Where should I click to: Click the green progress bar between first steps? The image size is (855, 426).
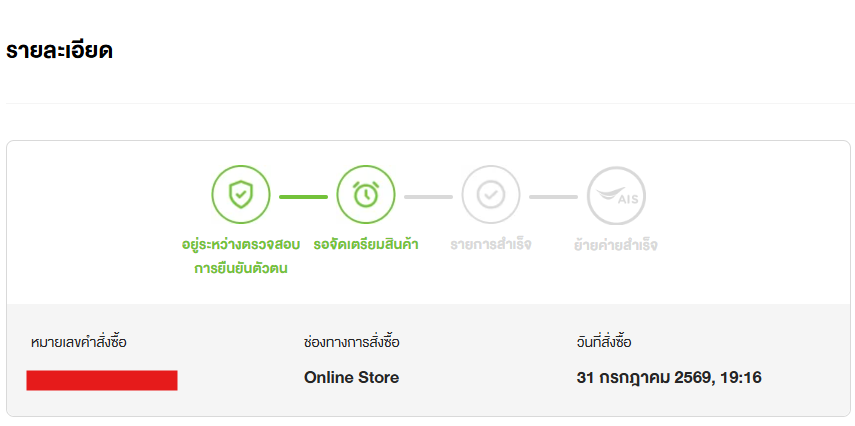(x=303, y=196)
